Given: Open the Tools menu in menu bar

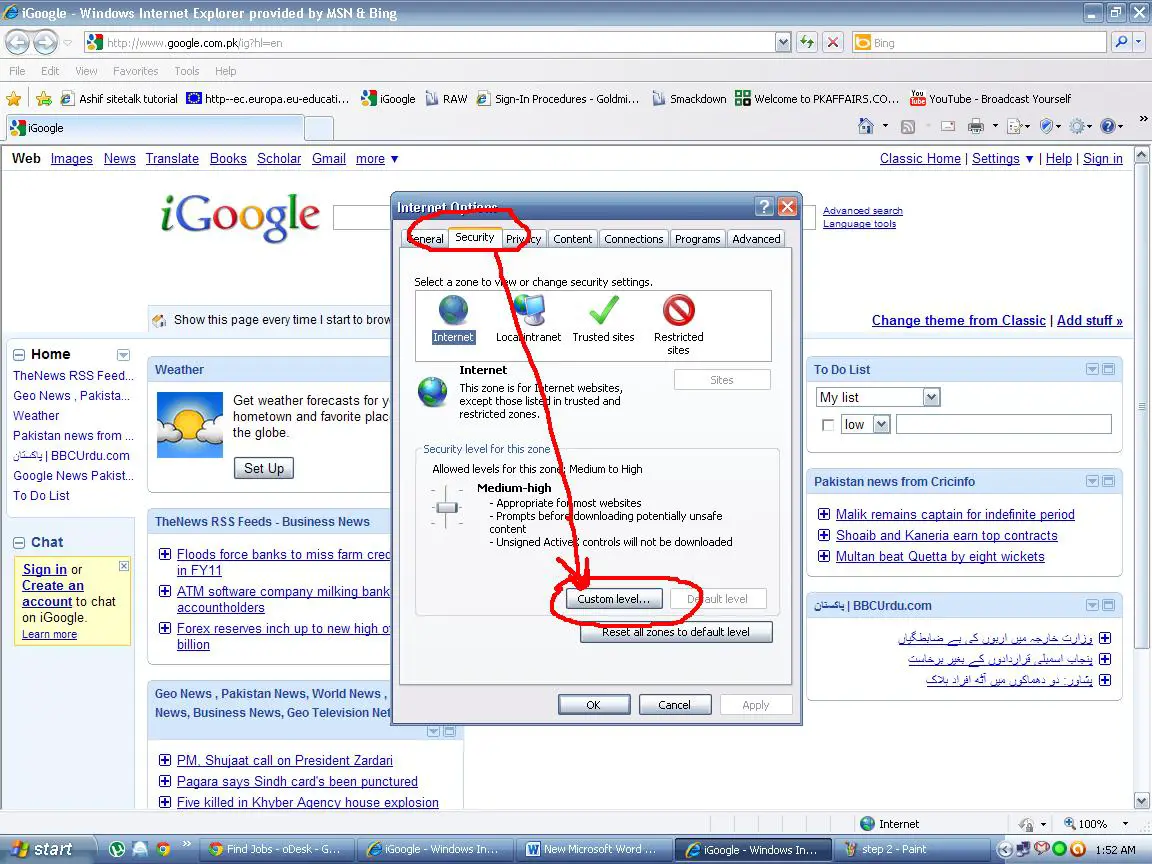Looking at the screenshot, I should tap(187, 71).
